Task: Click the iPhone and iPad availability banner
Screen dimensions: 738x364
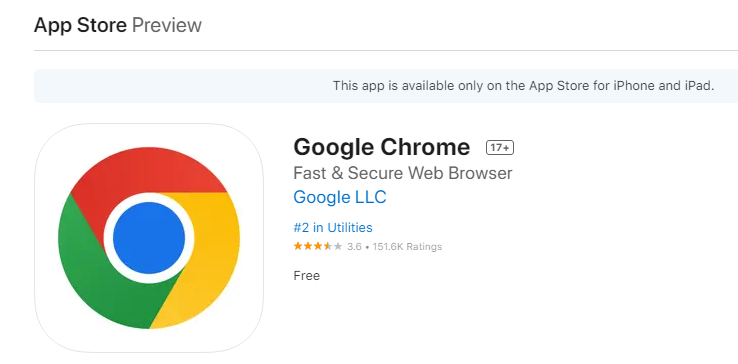Action: click(x=386, y=86)
